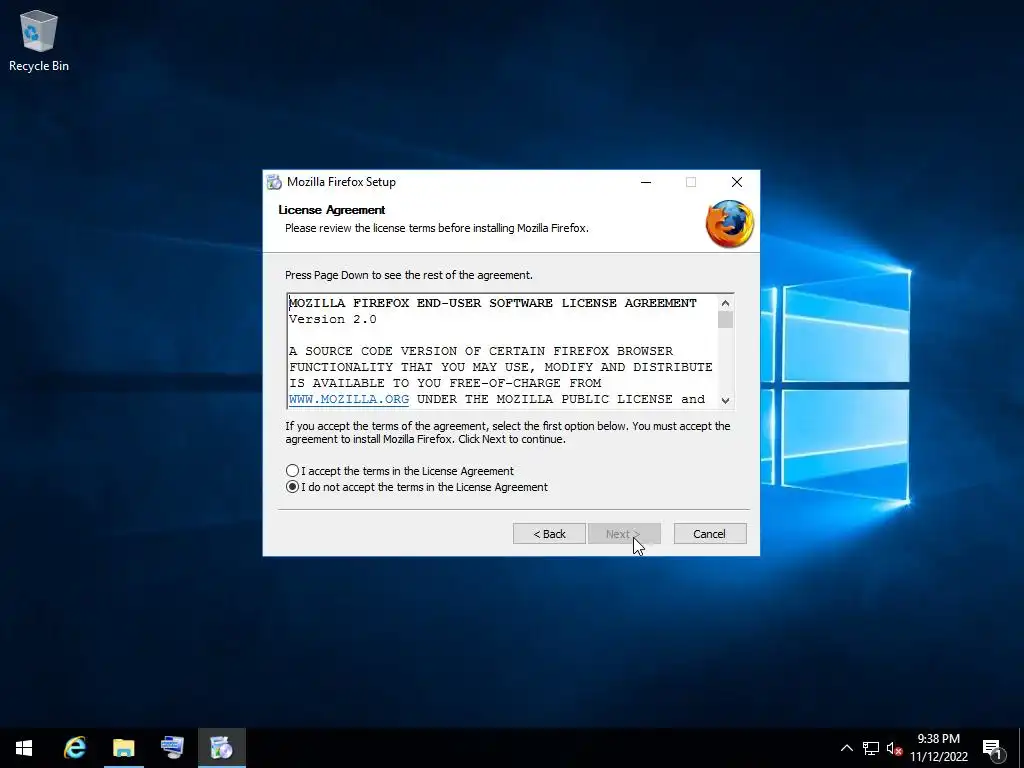Image resolution: width=1024 pixels, height=768 pixels.
Task: Open the WWW.MOZILLA.ORG link
Action: click(x=349, y=399)
